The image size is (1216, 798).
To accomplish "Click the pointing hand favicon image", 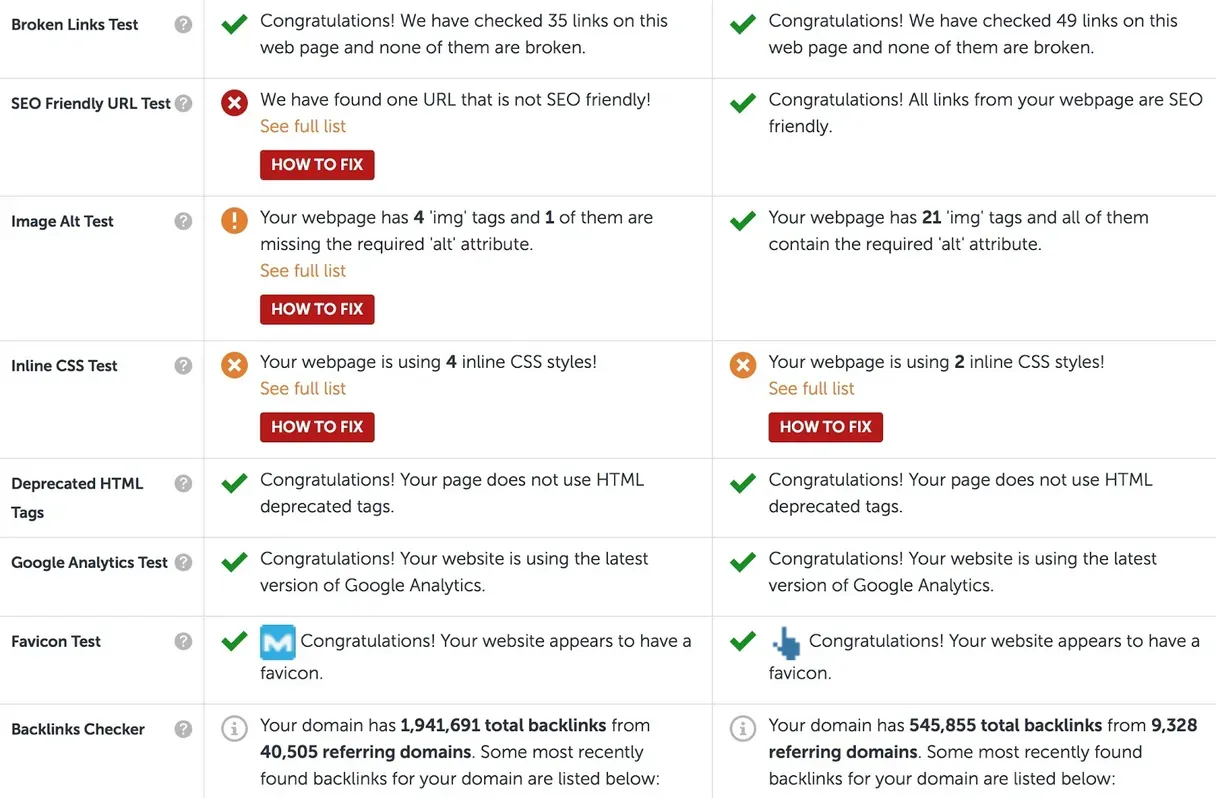I will (786, 642).
